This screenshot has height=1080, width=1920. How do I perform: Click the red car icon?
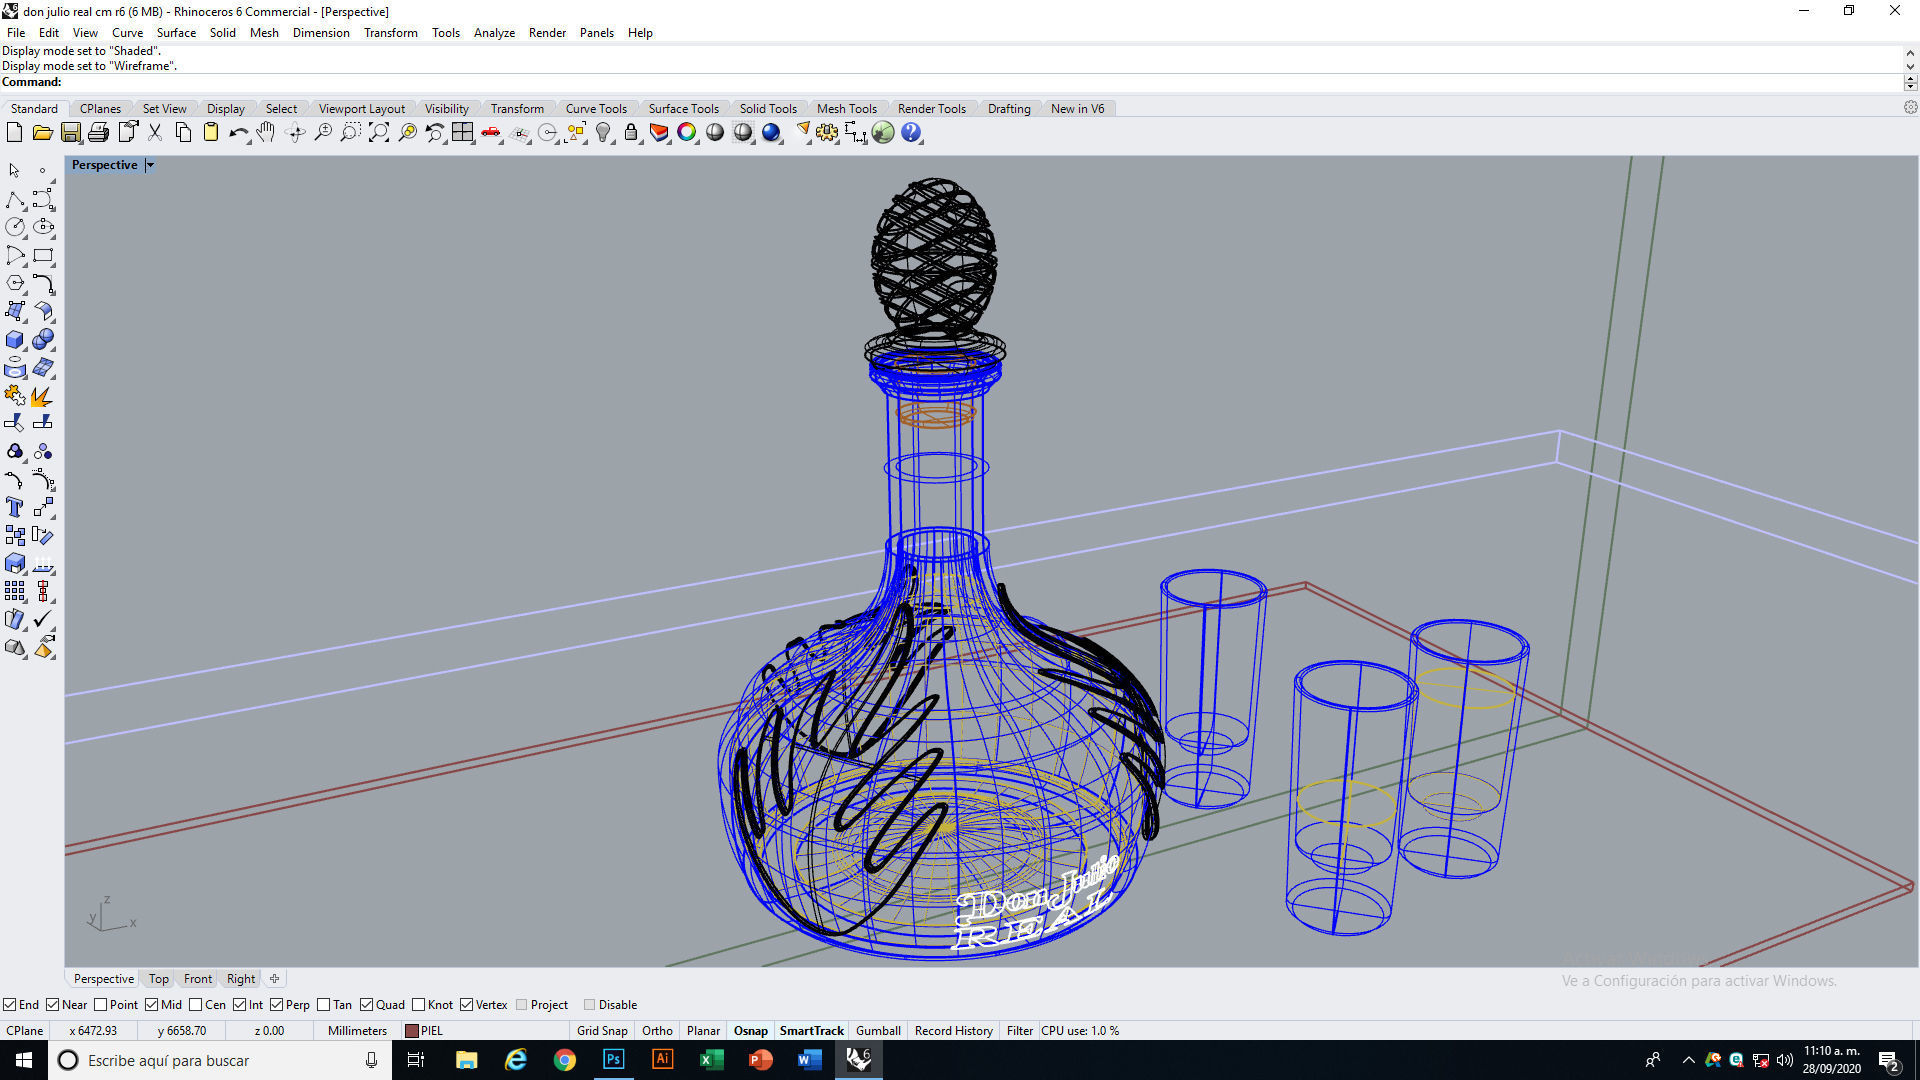point(491,132)
